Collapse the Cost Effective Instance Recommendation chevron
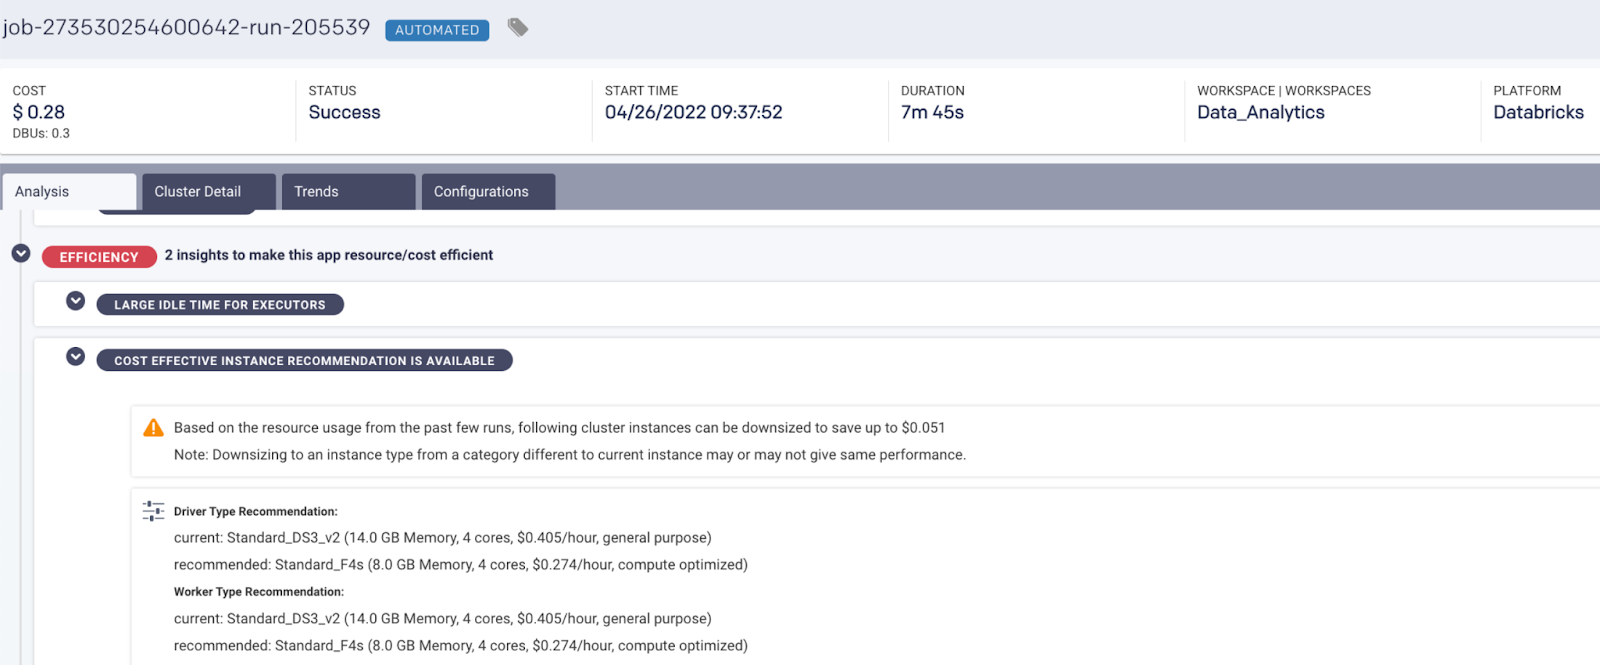Viewport: 1600px width, 665px height. click(75, 357)
